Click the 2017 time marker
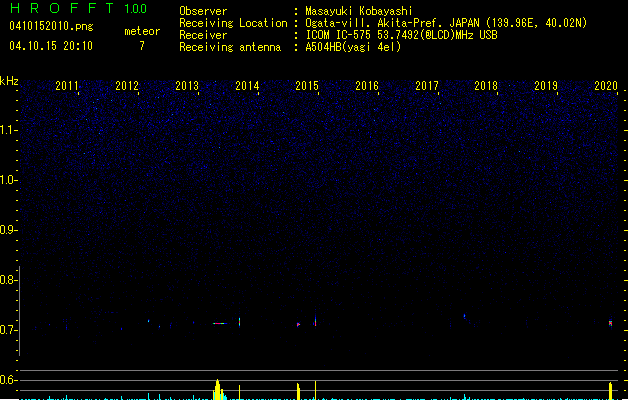Screen dimensions: 629x400 coord(427,86)
